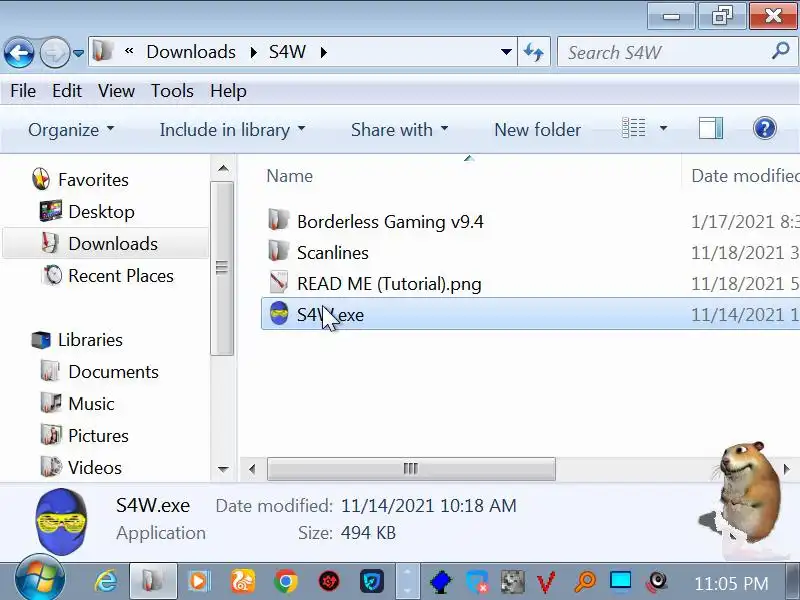The width and height of the screenshot is (800, 600).
Task: Click Downloads in the address bar path
Action: [191, 52]
